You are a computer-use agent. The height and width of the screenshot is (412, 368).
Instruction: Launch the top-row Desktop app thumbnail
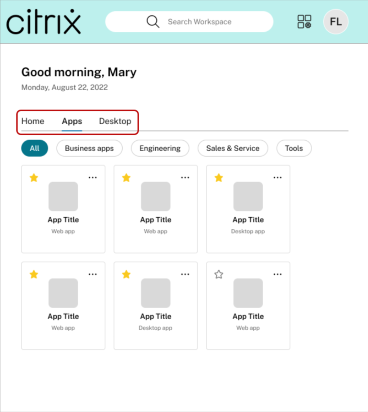coord(248,196)
